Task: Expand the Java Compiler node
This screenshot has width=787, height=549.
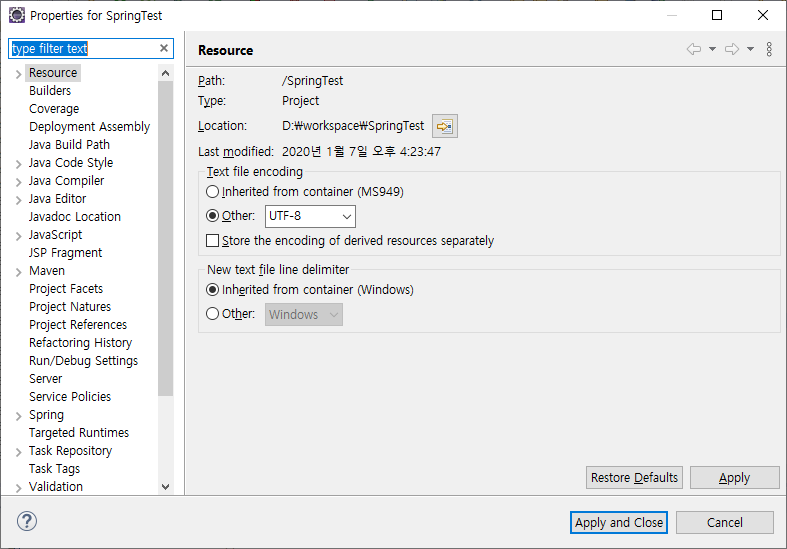Action: tap(19, 182)
